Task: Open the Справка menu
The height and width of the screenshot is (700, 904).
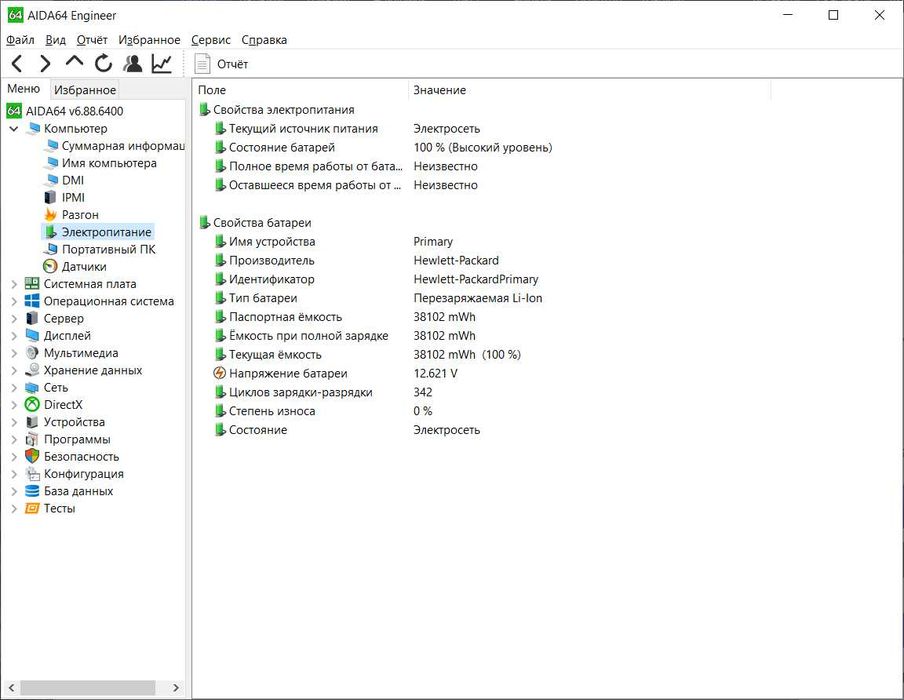Action: click(x=264, y=40)
